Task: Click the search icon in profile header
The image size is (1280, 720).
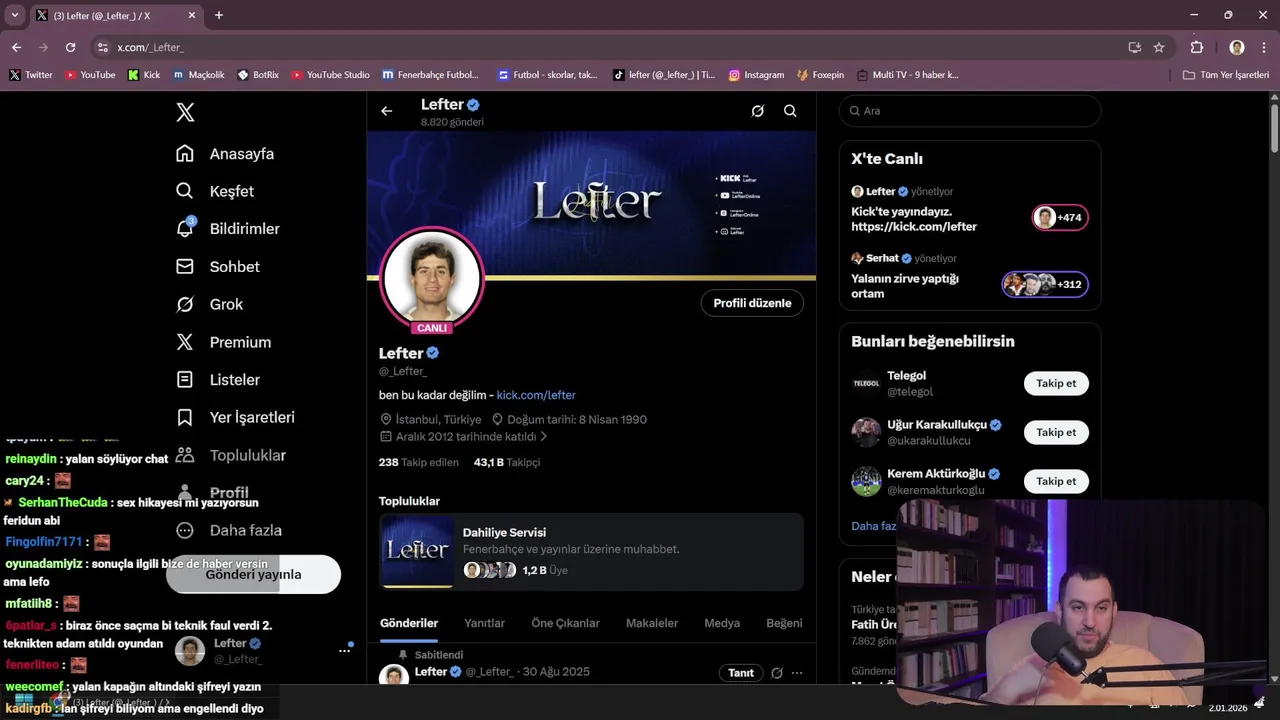Action: click(x=790, y=111)
